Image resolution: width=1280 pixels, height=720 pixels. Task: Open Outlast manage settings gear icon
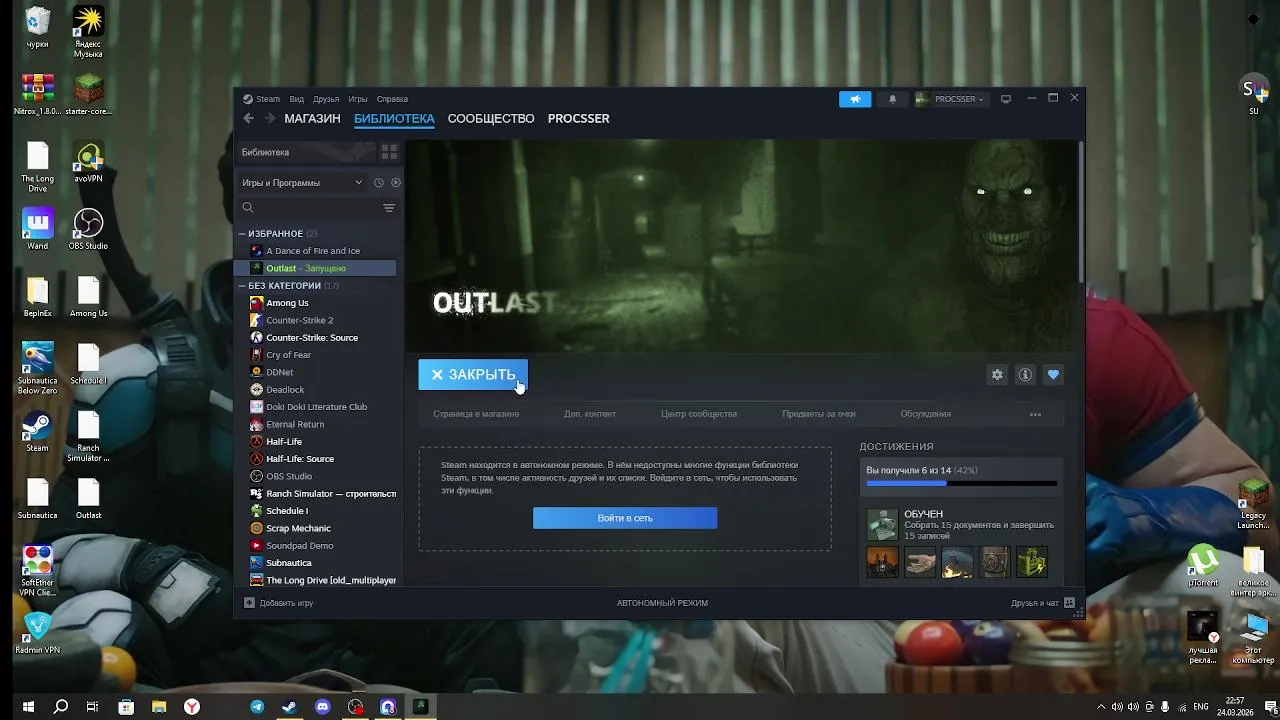coord(997,374)
